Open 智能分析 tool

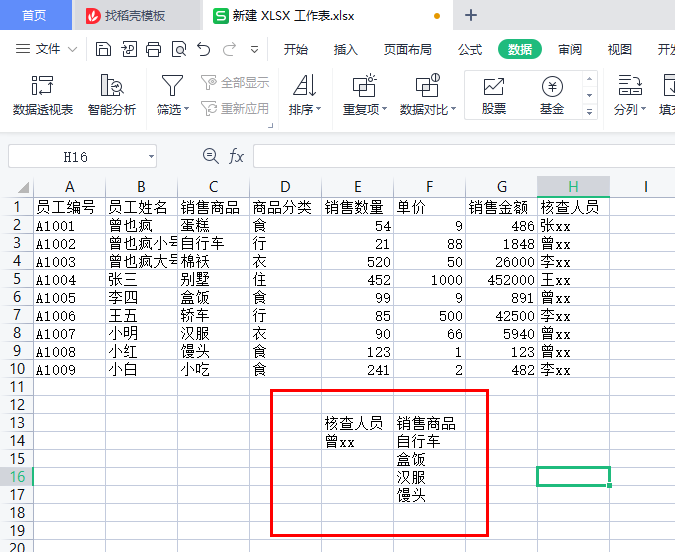(x=112, y=95)
